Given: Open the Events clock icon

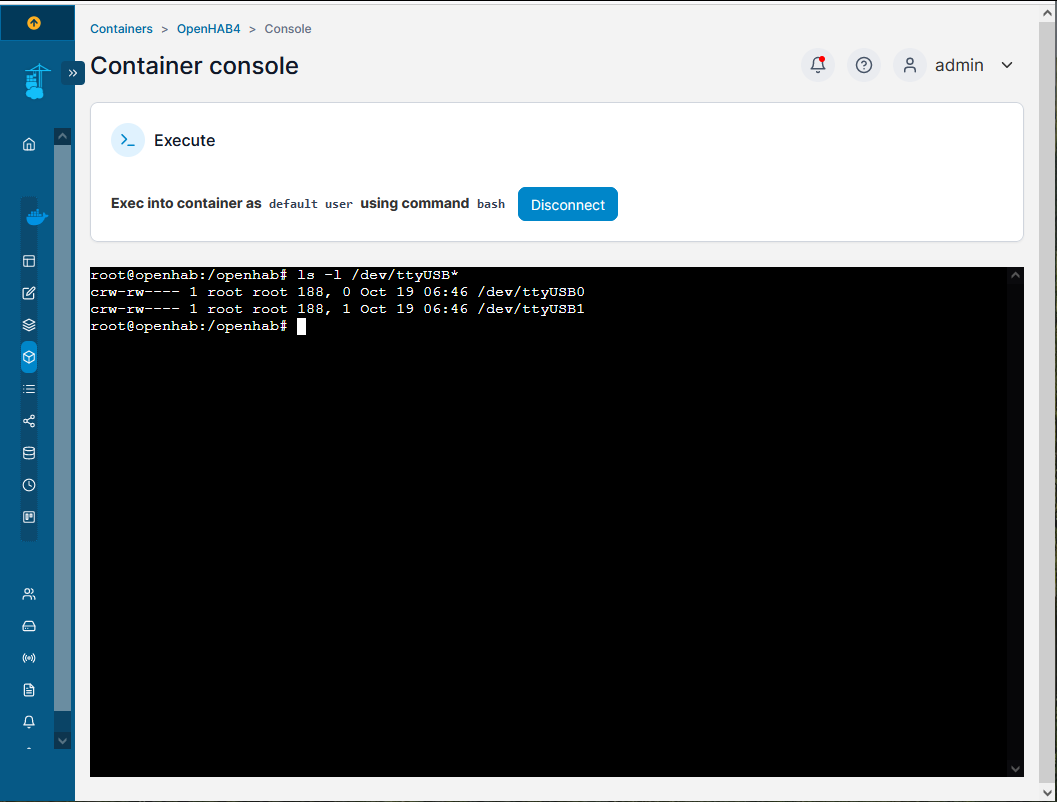Looking at the screenshot, I should point(29,485).
